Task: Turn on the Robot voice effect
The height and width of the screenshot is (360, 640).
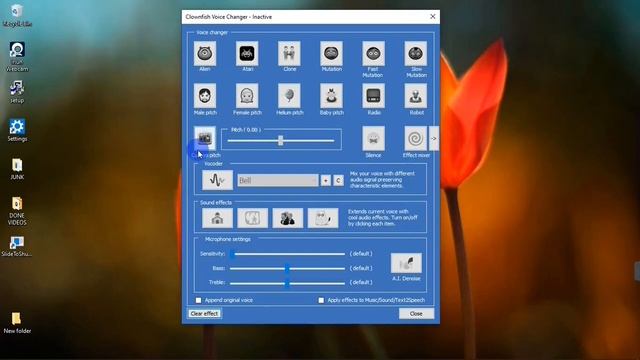Action: pos(416,96)
